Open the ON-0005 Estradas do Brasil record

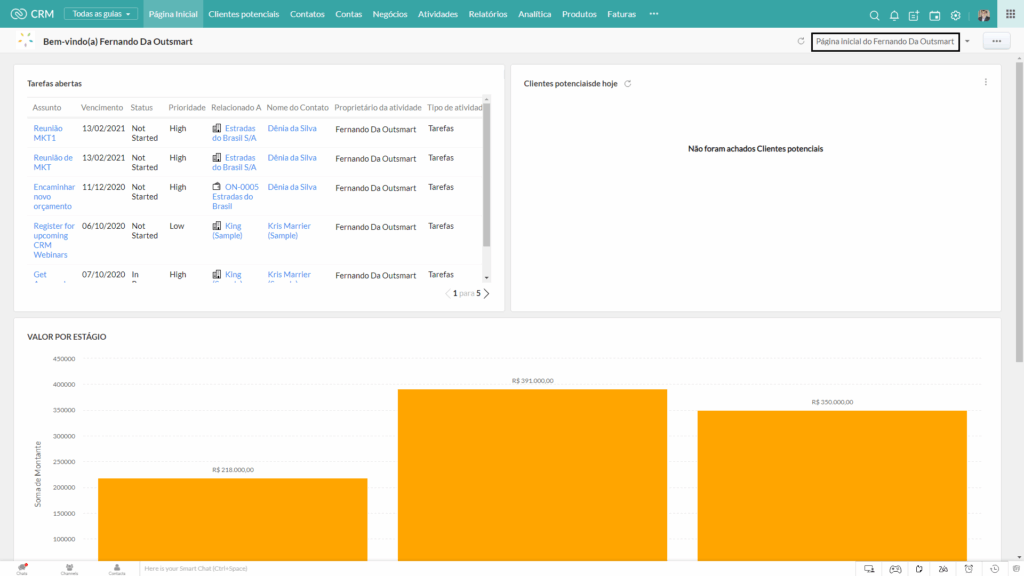coord(235,197)
